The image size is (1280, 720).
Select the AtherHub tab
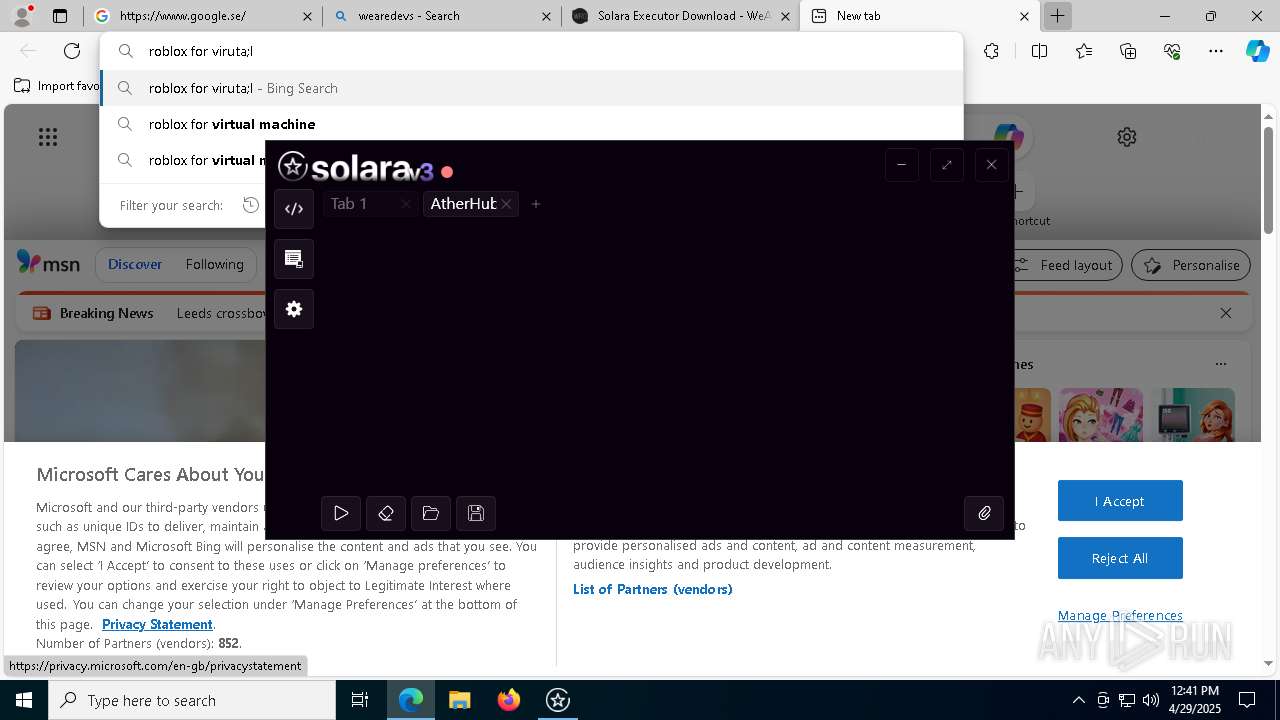[x=463, y=204]
